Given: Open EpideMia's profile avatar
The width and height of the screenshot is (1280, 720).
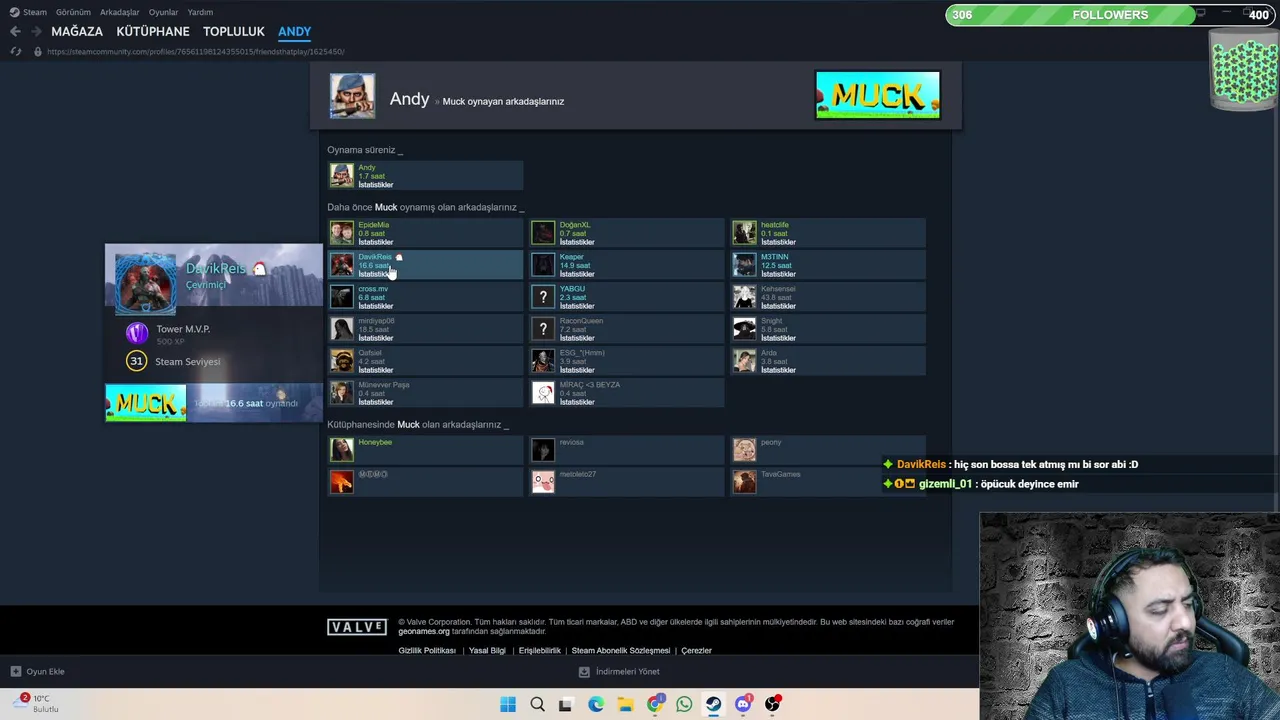Looking at the screenshot, I should tap(342, 233).
